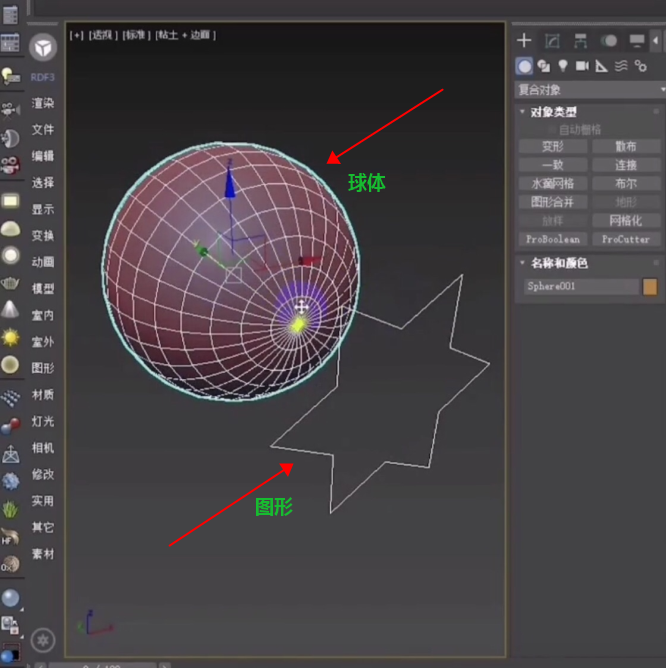The image size is (666, 668).
Task: Select the Space Warps wavy lines icon
Action: pos(621,66)
